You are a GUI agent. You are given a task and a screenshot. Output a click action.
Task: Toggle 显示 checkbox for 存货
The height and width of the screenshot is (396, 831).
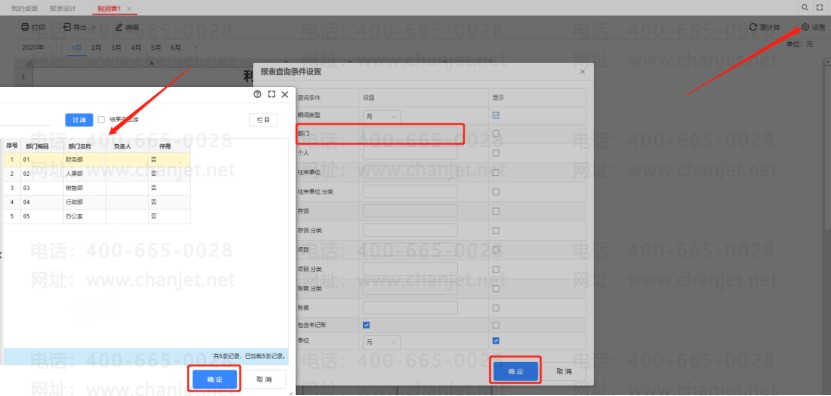(x=496, y=211)
